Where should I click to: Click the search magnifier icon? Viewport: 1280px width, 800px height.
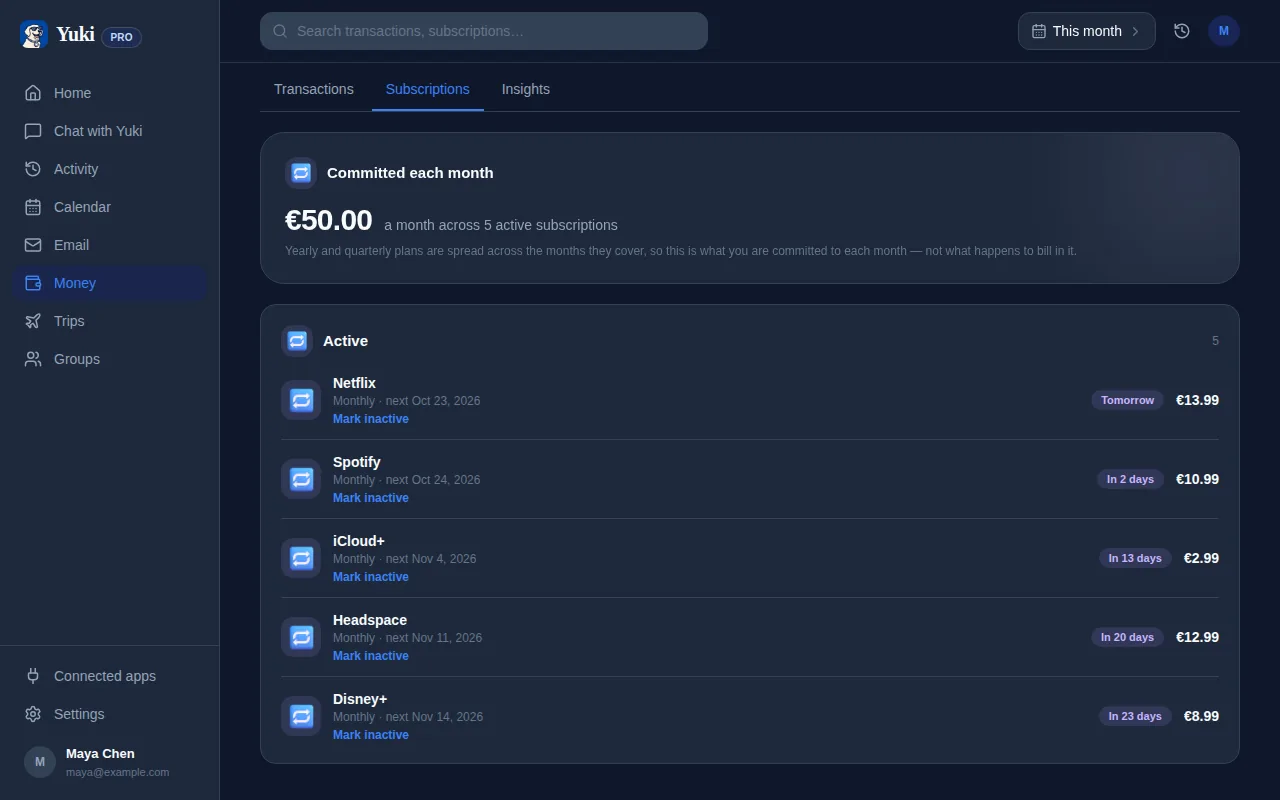(280, 31)
